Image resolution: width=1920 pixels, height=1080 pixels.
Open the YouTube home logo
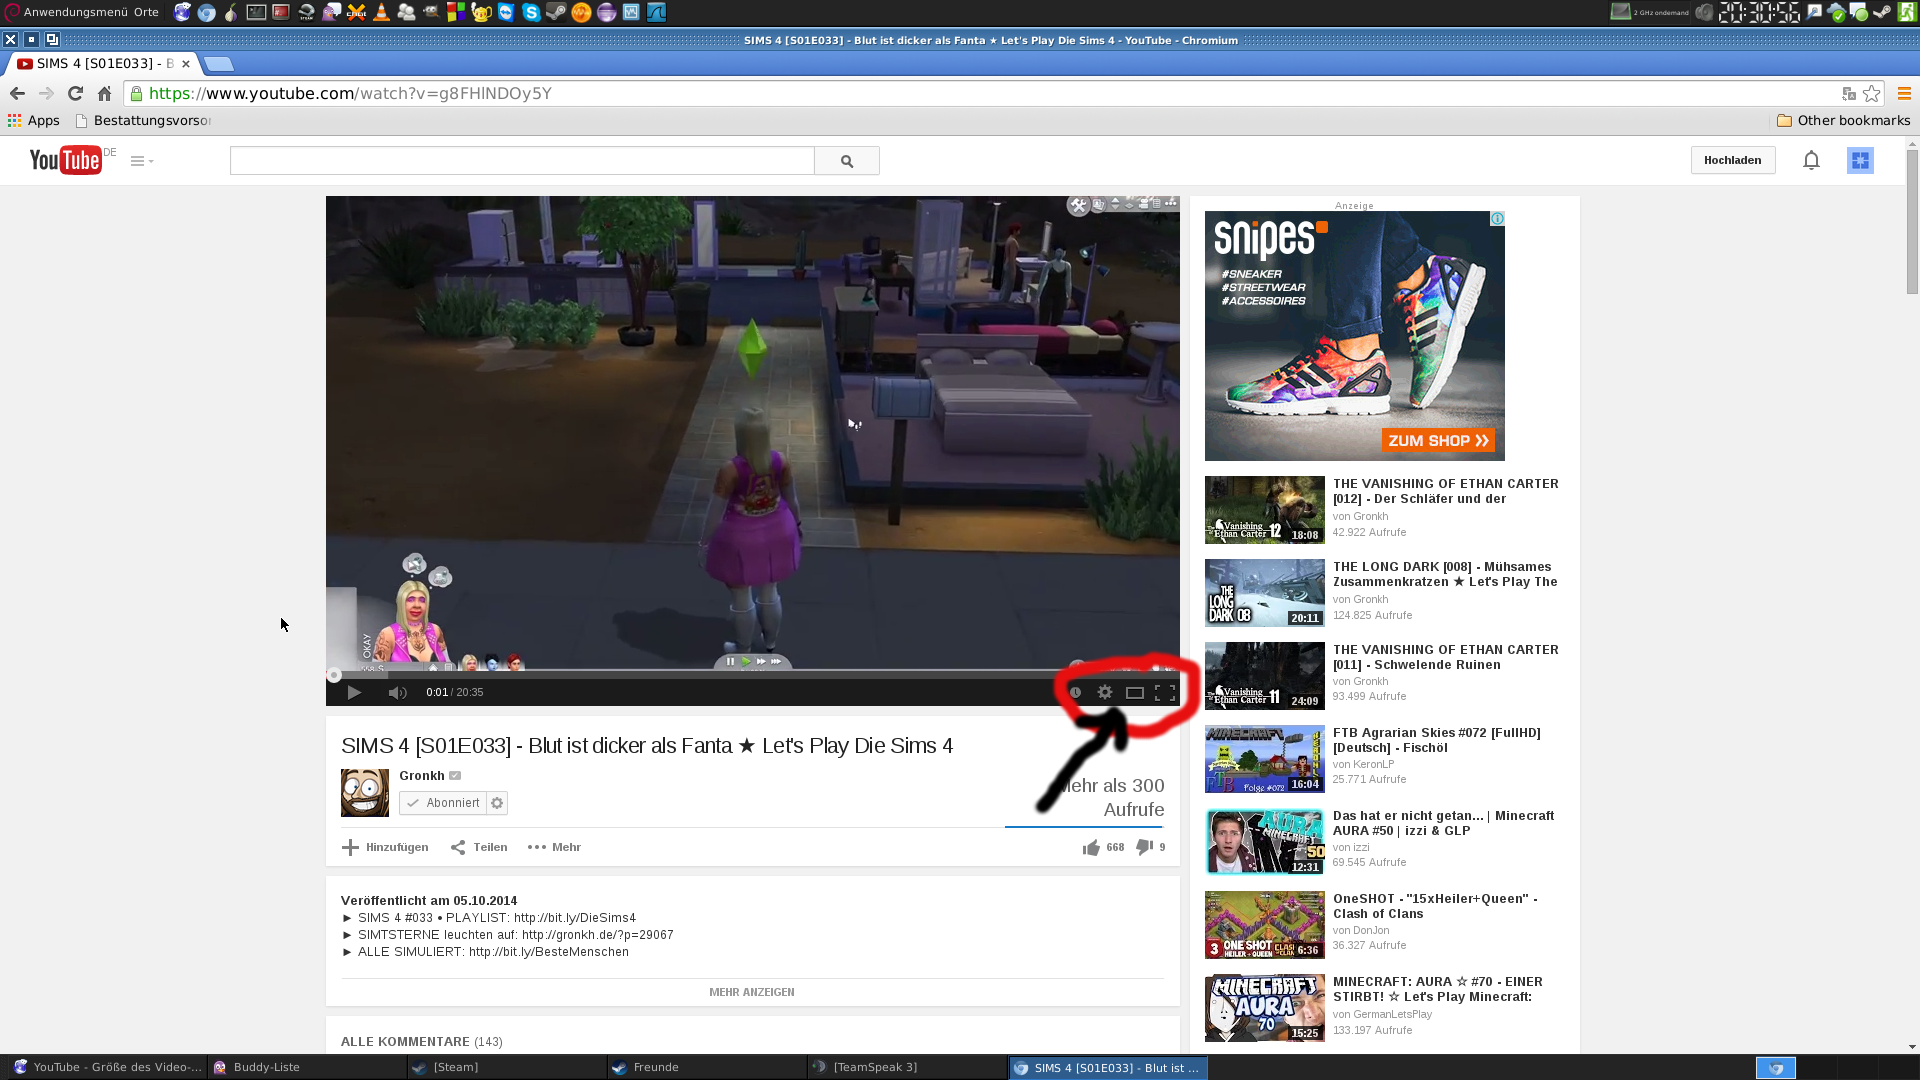66,160
